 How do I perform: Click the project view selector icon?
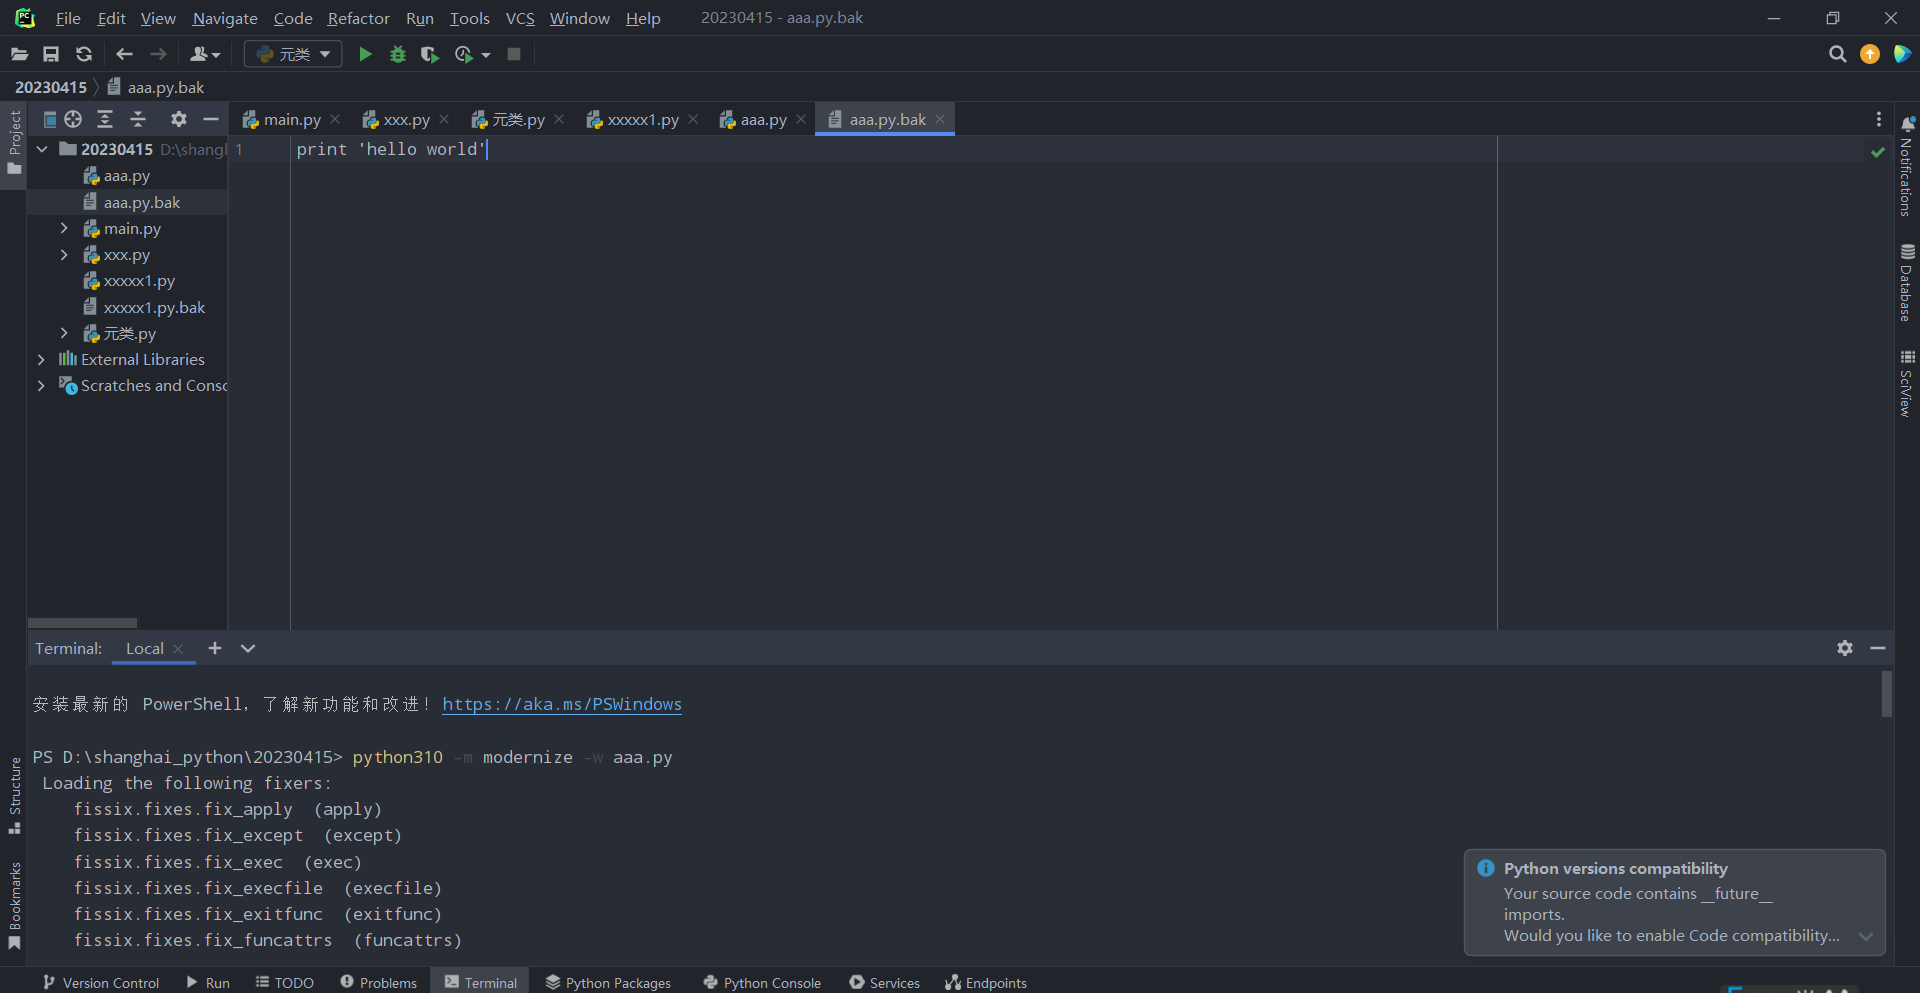pyautogui.click(x=49, y=120)
